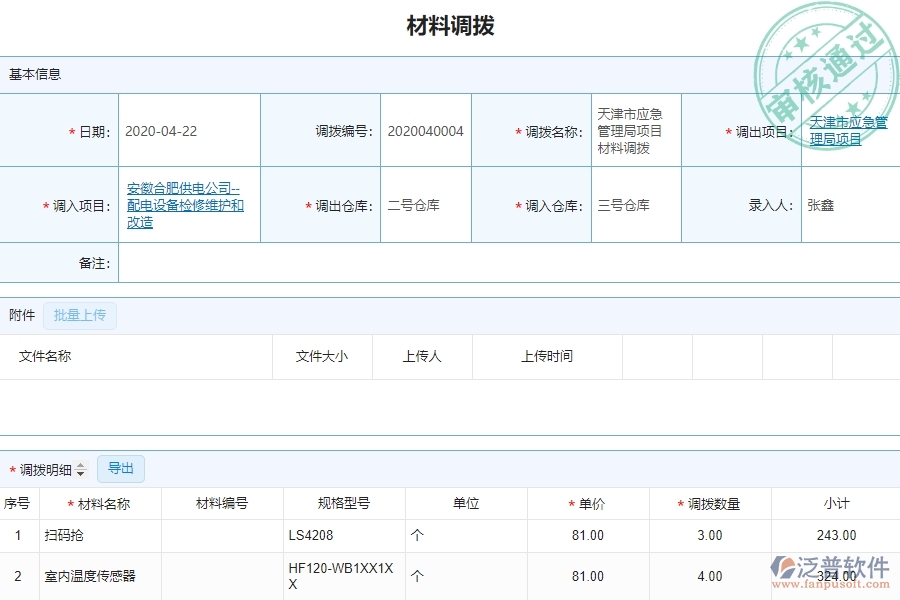900x600 pixels.
Task: Click the 单价 column header
Action: (x=592, y=503)
